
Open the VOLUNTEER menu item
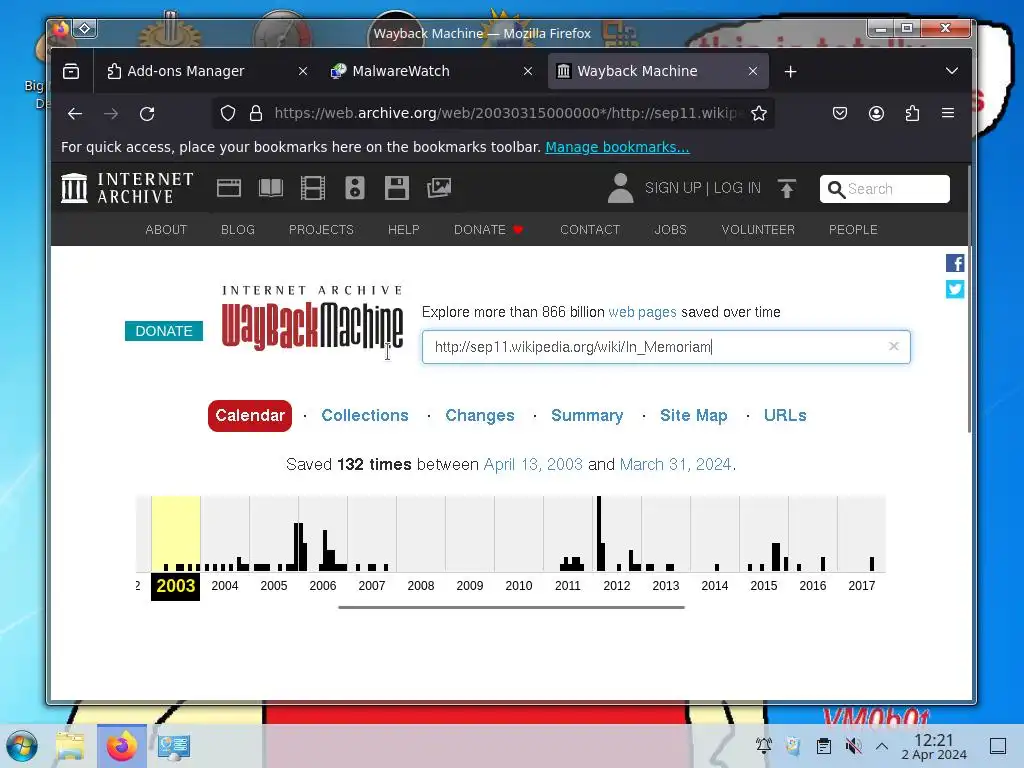[758, 230]
